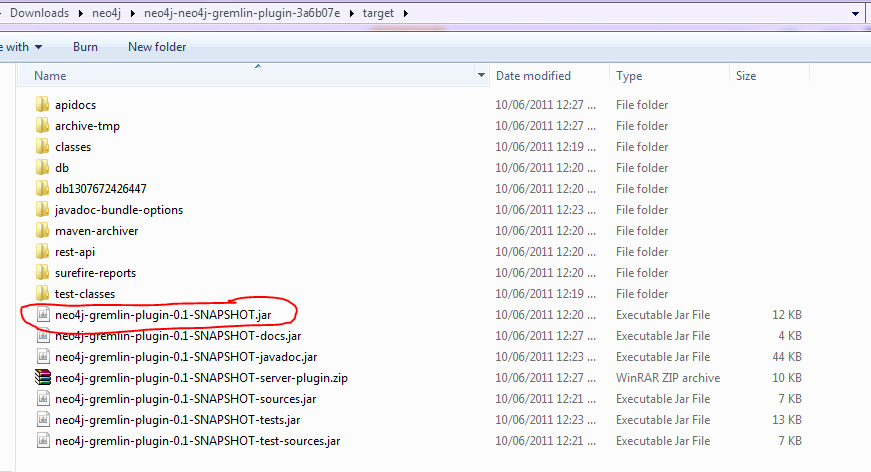Sort files by Date modified column
Screen dimensions: 871x472
(x=533, y=76)
